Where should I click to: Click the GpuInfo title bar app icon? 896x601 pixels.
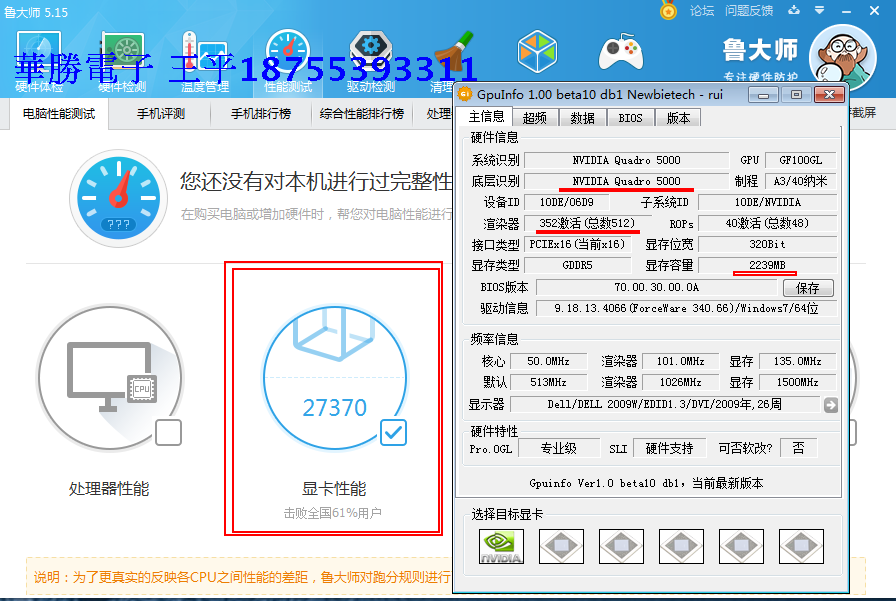pos(466,94)
